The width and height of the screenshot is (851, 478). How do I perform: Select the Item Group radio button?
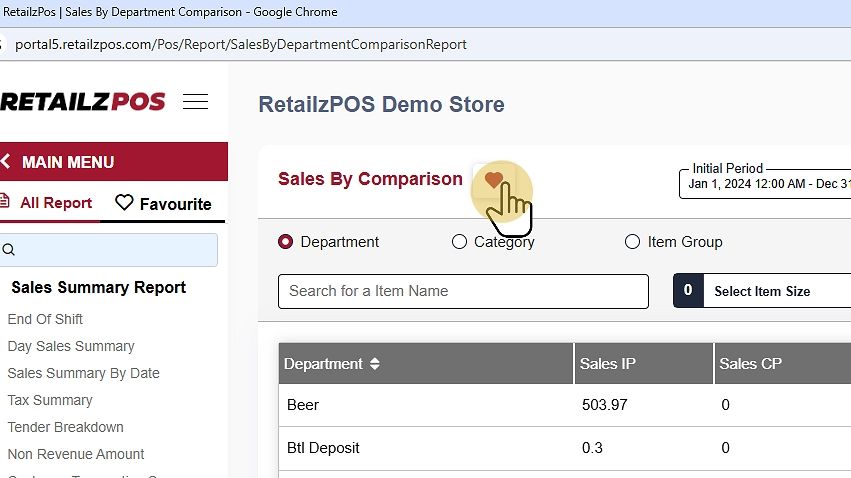click(x=632, y=241)
